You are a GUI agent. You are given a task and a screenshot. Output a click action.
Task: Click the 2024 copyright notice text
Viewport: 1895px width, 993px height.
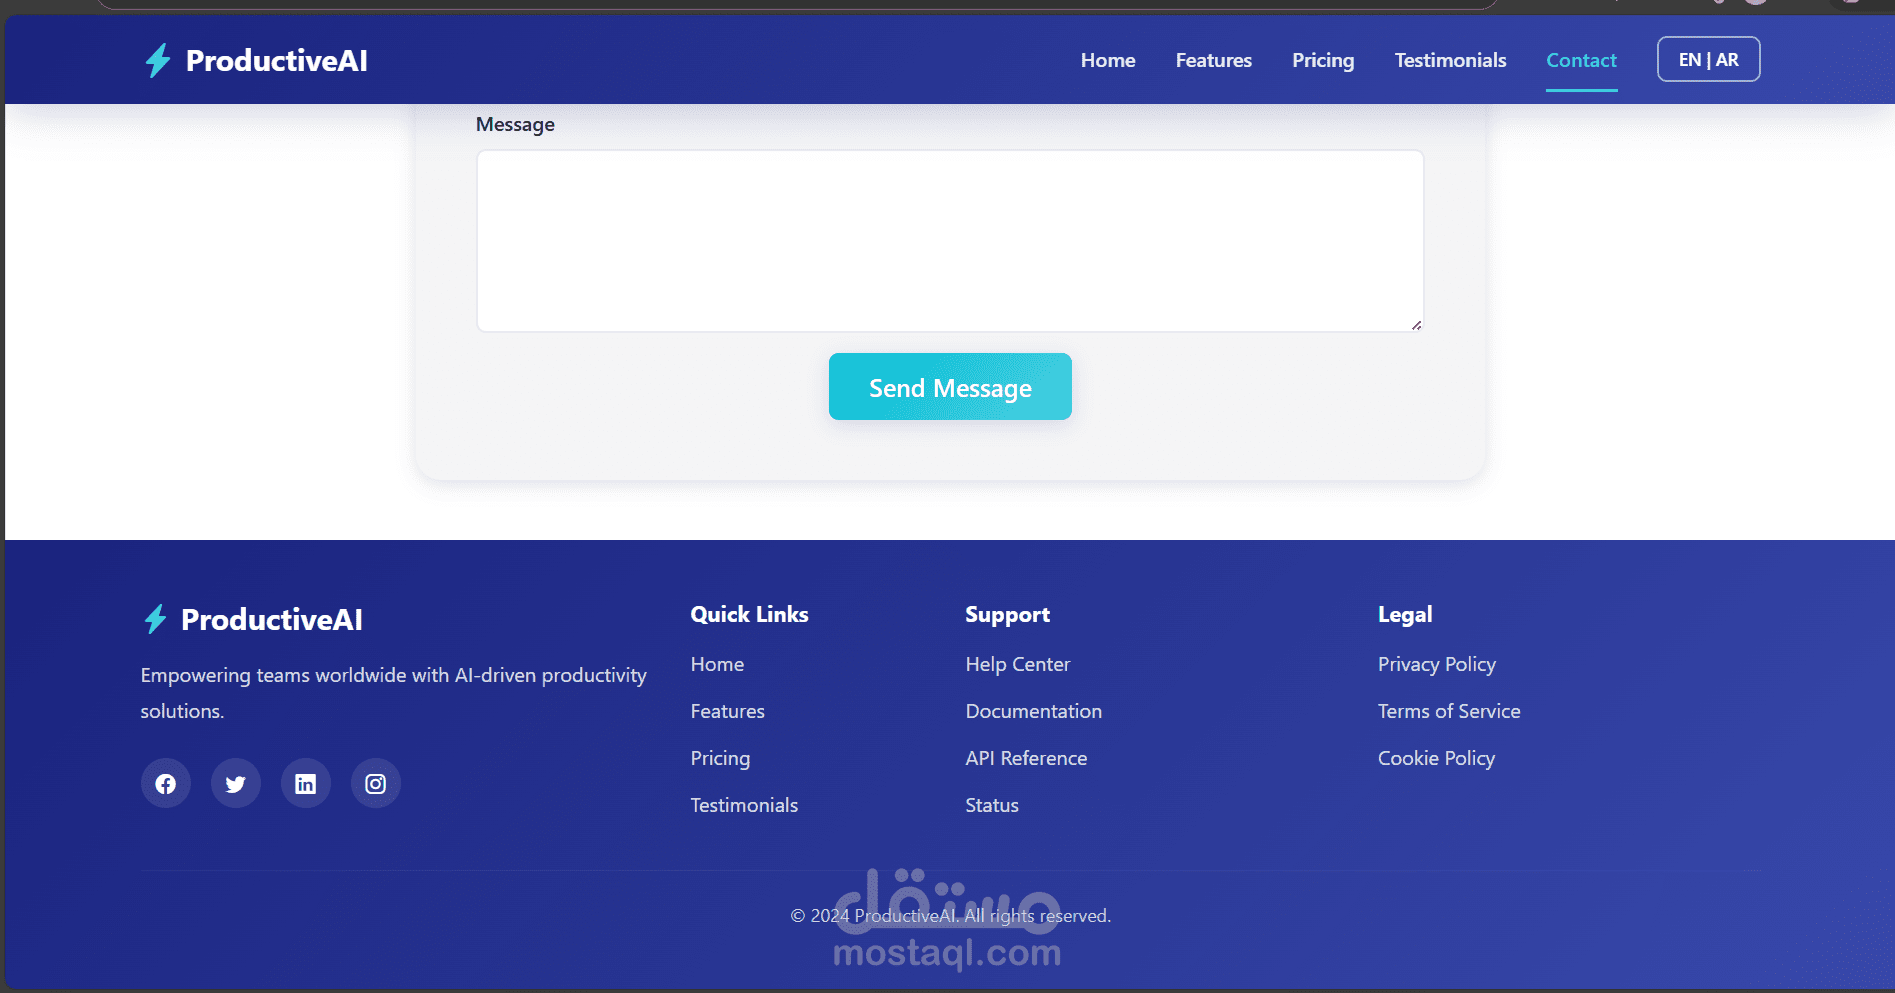[x=950, y=915]
